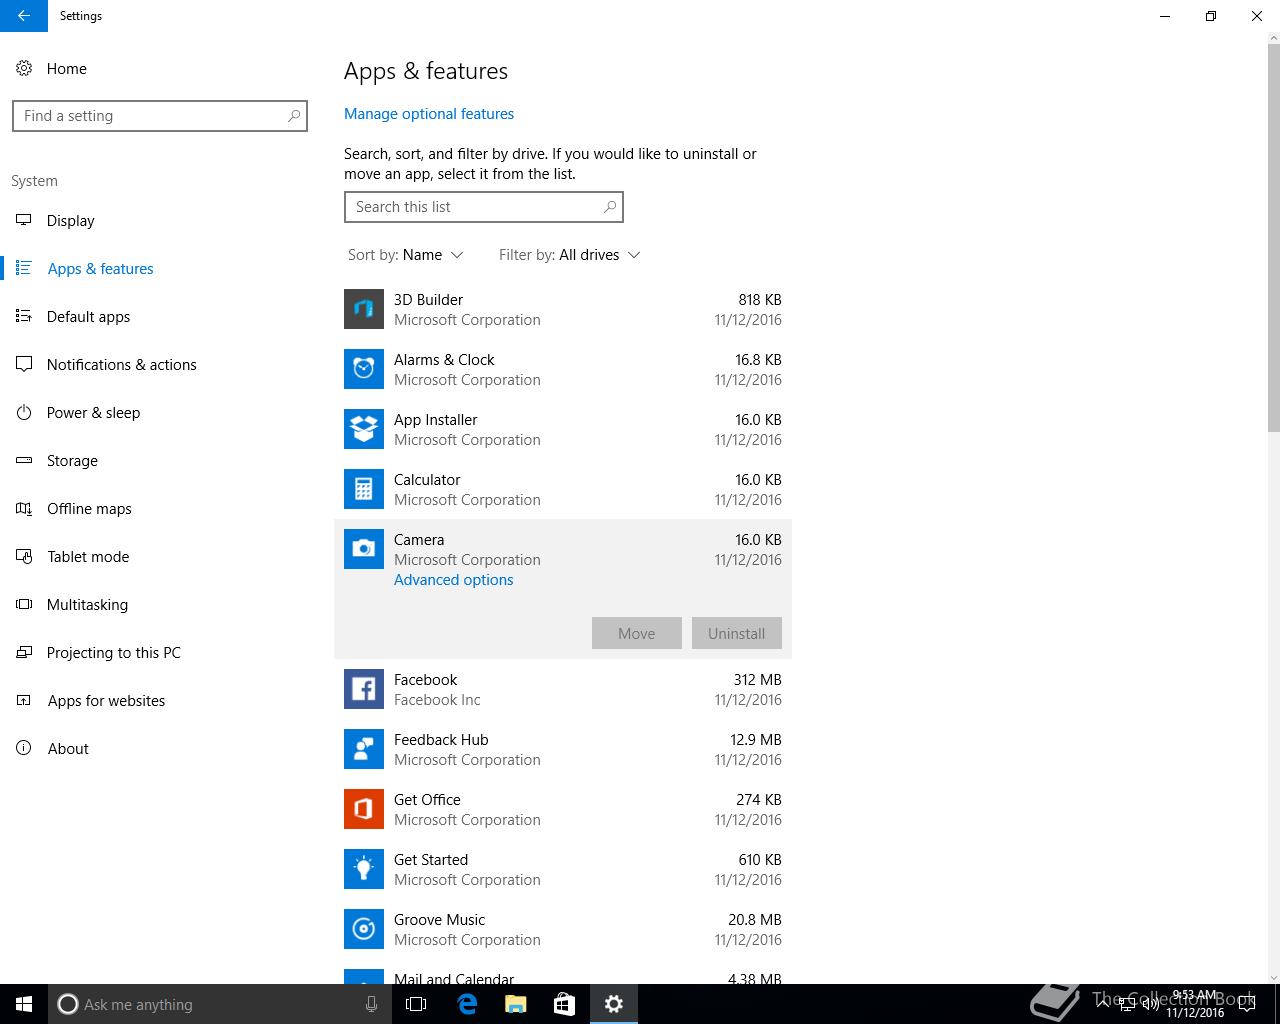The height and width of the screenshot is (1024, 1280).
Task: Open Camera Advanced options link
Action: click(453, 580)
